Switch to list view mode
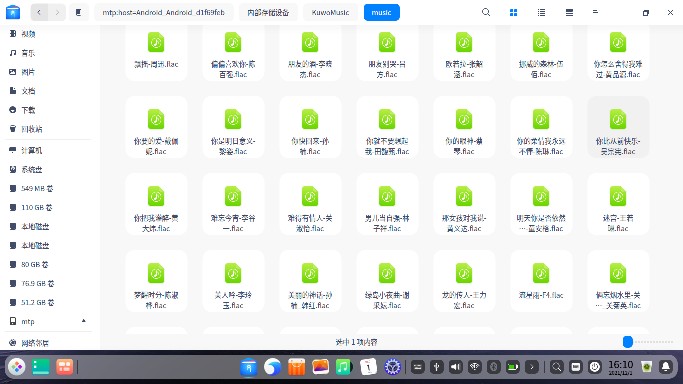683x384 pixels. pyautogui.click(x=541, y=13)
